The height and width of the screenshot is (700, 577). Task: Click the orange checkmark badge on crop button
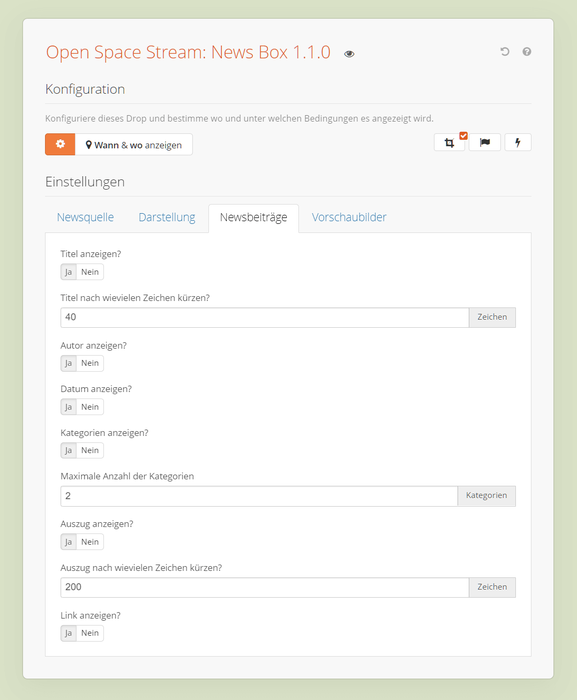coord(464,135)
